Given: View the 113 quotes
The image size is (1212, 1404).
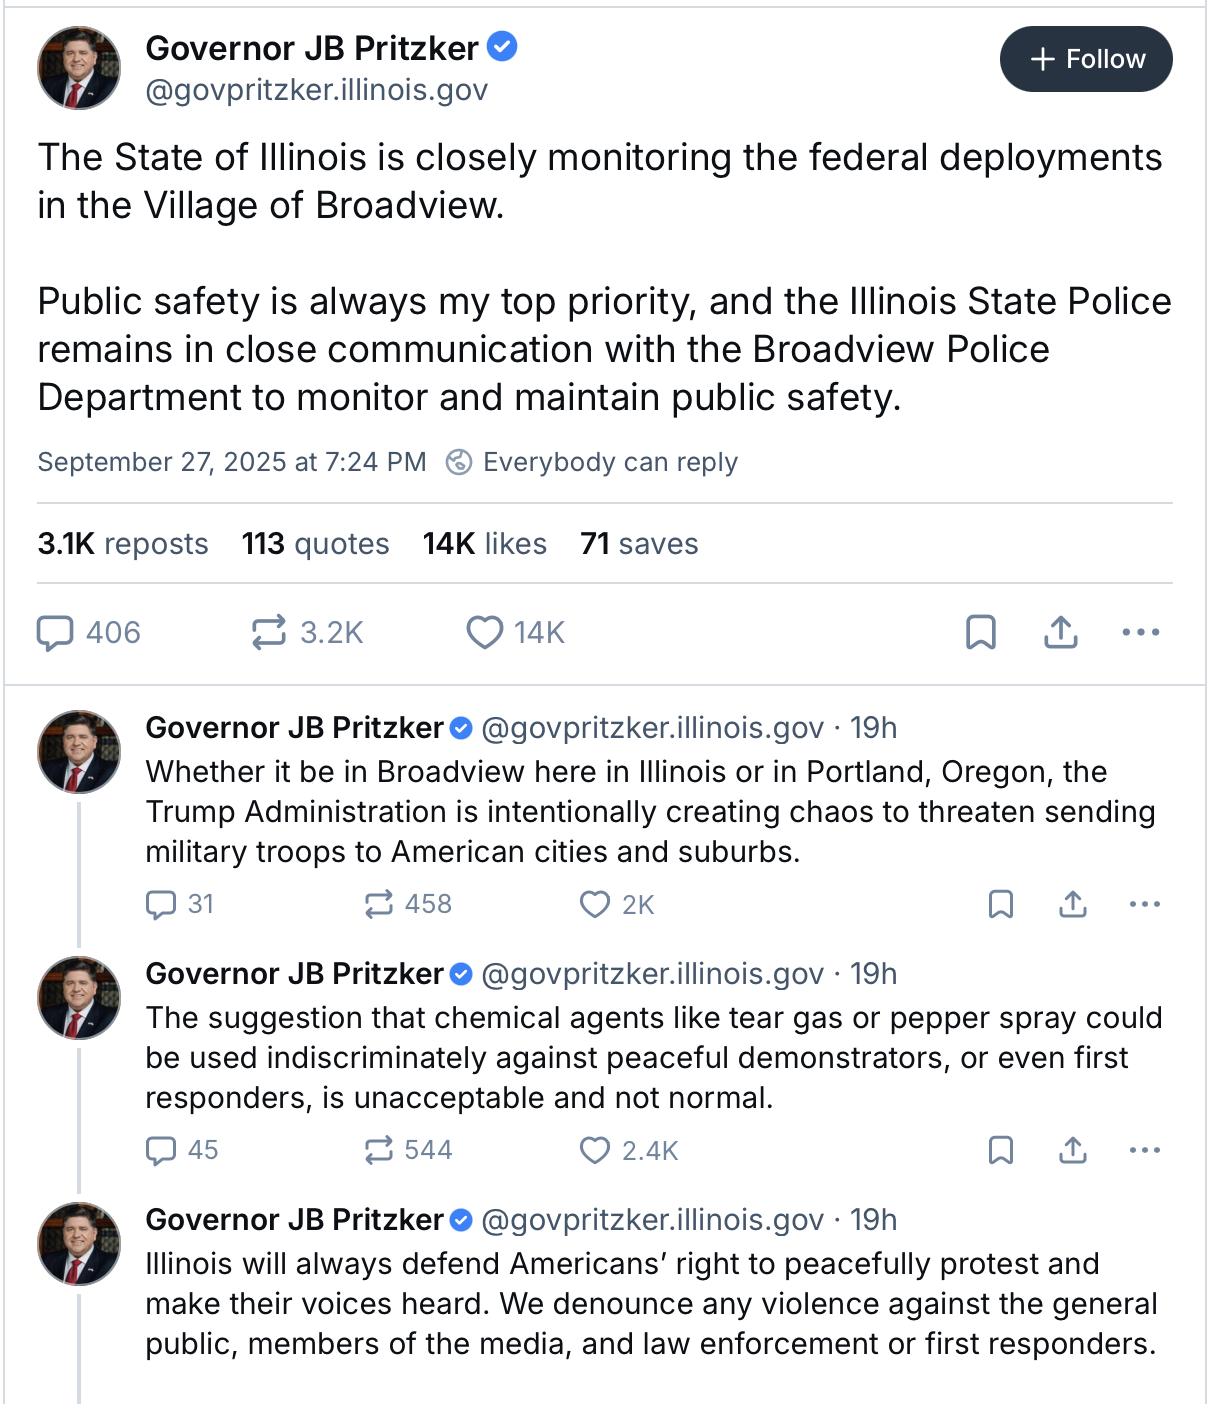Looking at the screenshot, I should pyautogui.click(x=315, y=544).
